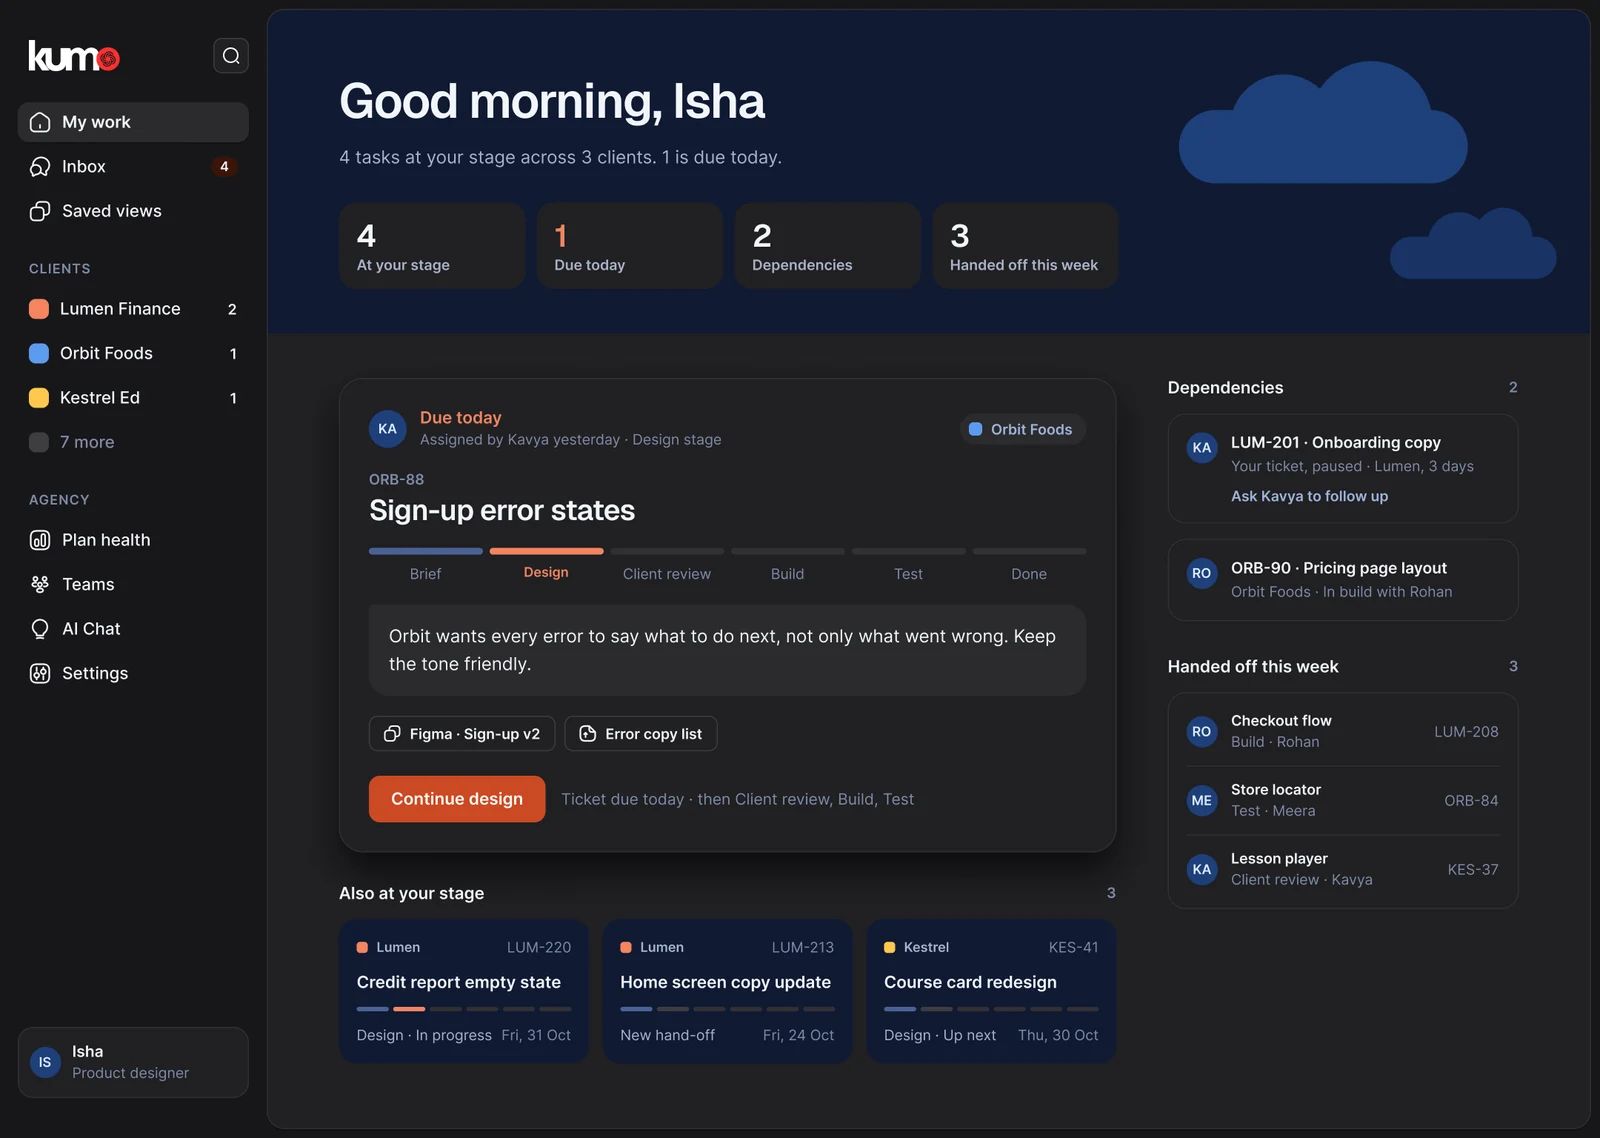Click the Orbit Foods tag on ticket
This screenshot has height=1138, width=1600.
point(1022,429)
